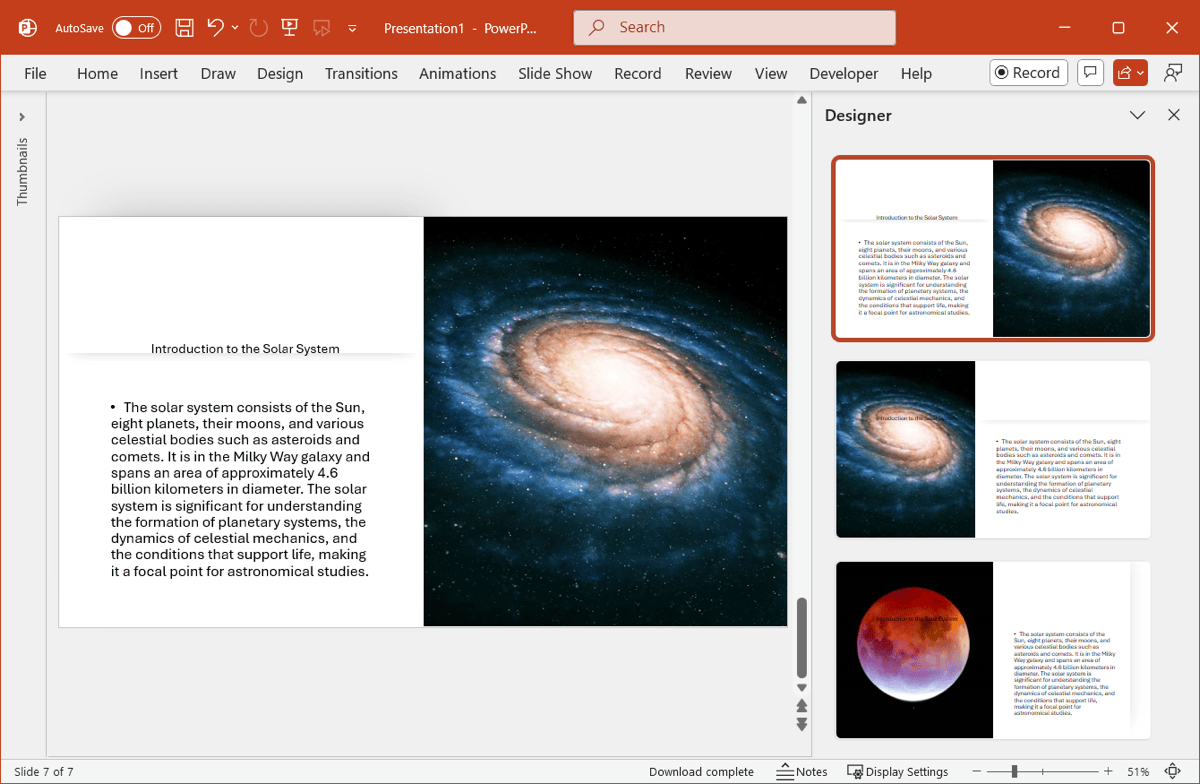Click the zoom in plus button

[1108, 772]
